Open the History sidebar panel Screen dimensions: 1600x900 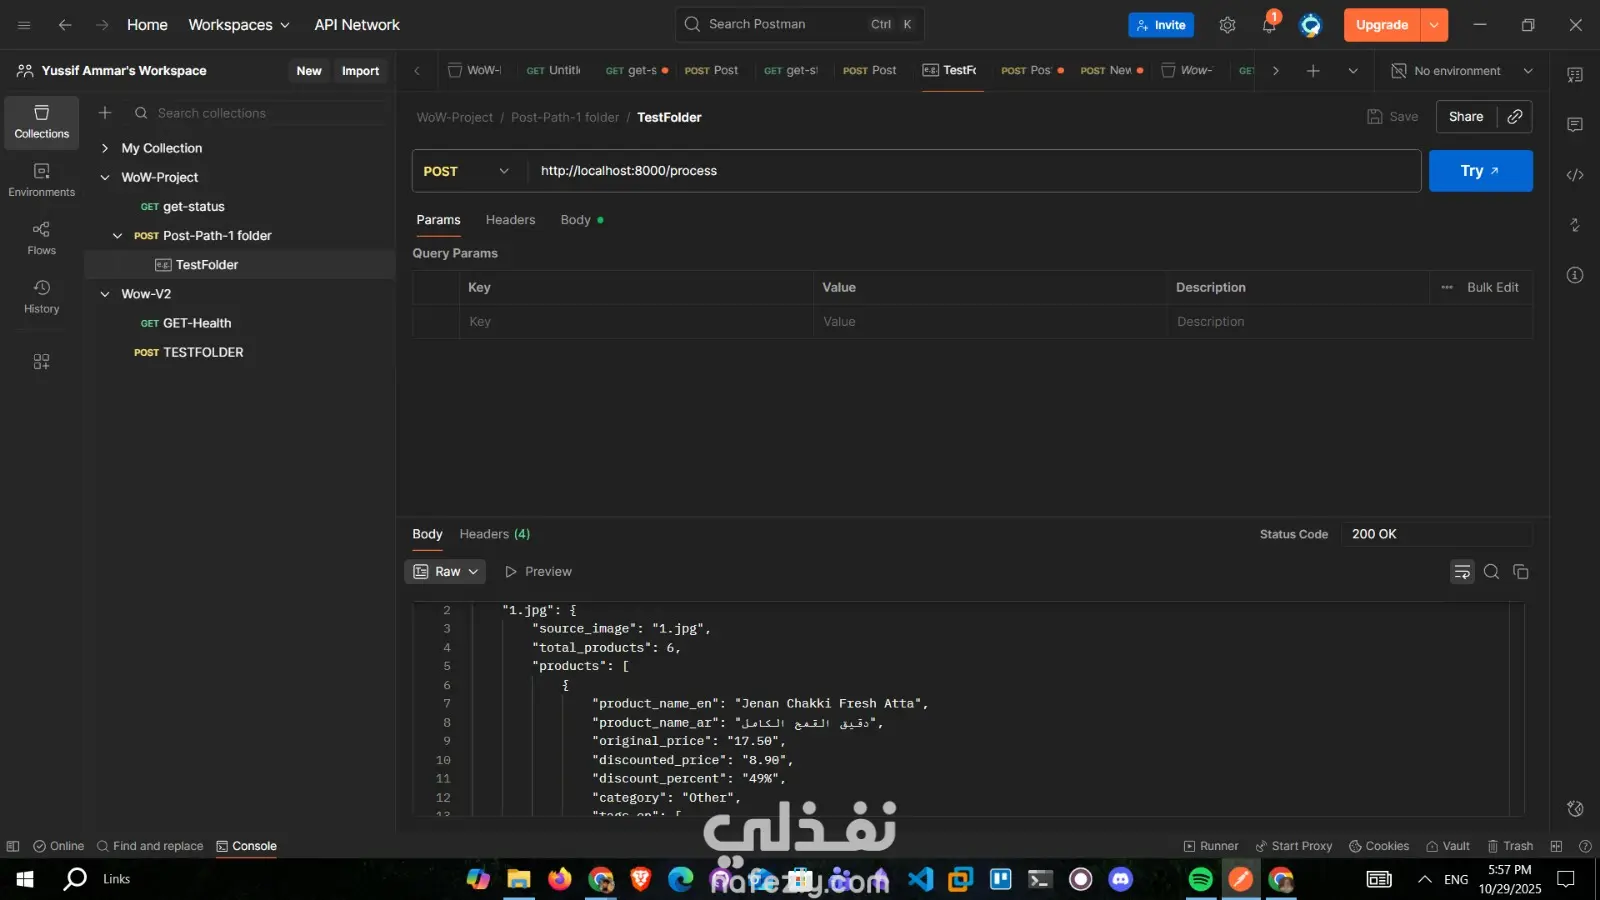(x=42, y=297)
